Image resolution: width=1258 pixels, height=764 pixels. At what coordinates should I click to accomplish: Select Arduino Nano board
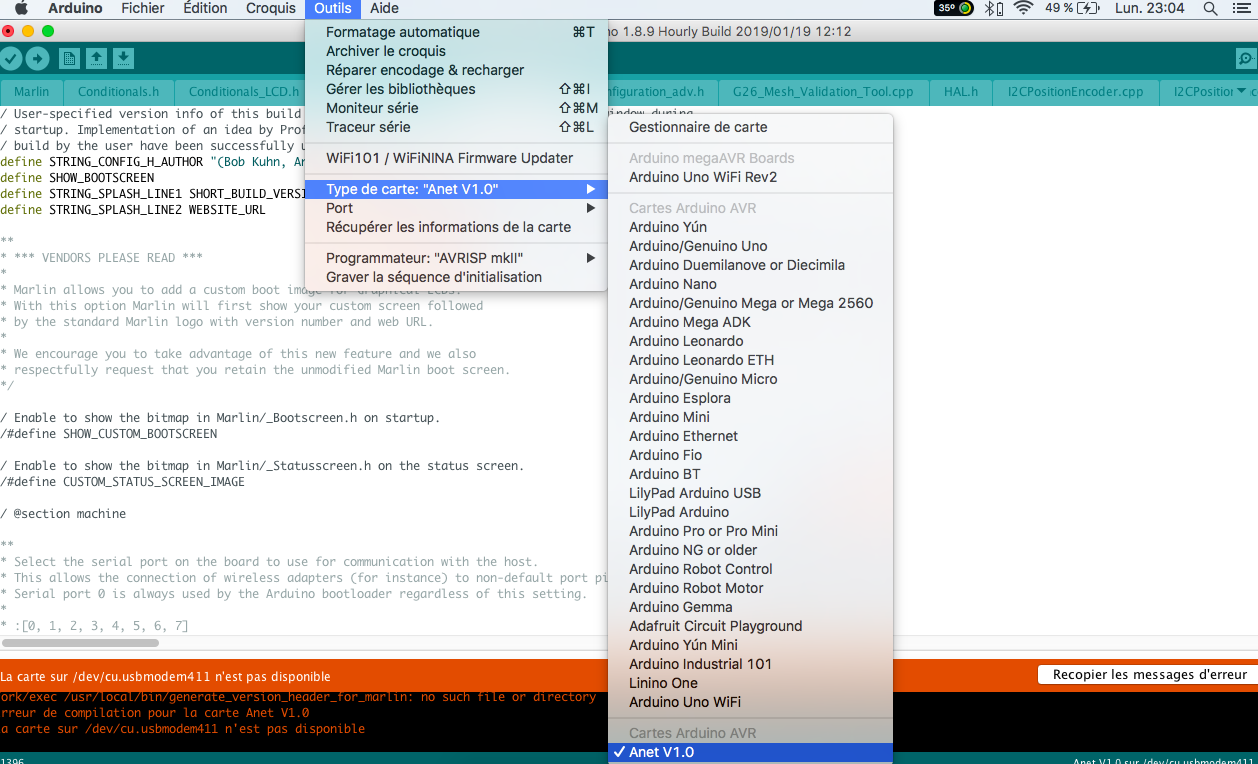tap(750, 284)
